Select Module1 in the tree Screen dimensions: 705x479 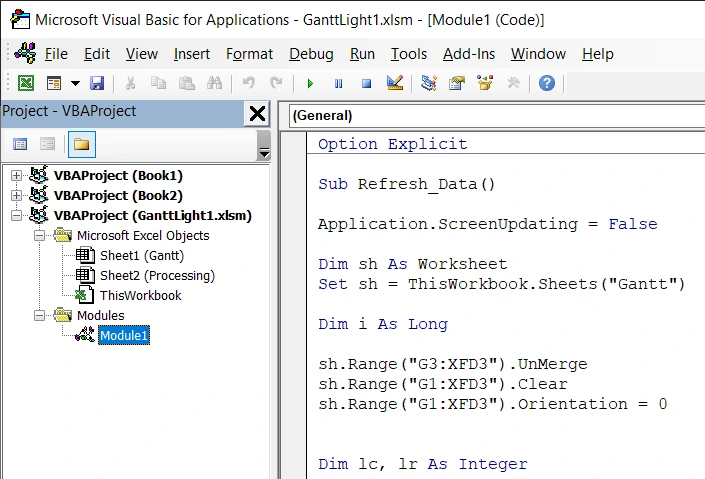pos(124,336)
